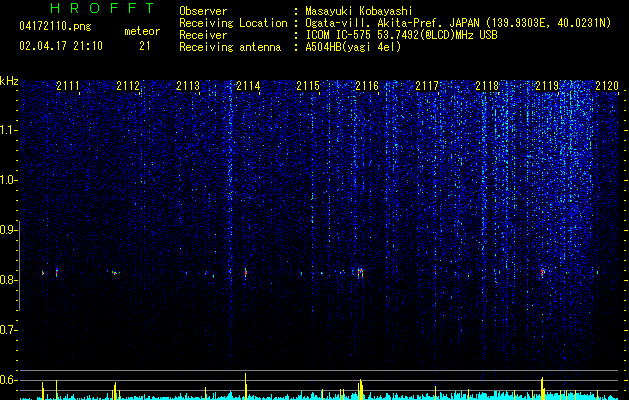Click time marker 2118
This screenshot has width=629, height=400.
[487, 85]
